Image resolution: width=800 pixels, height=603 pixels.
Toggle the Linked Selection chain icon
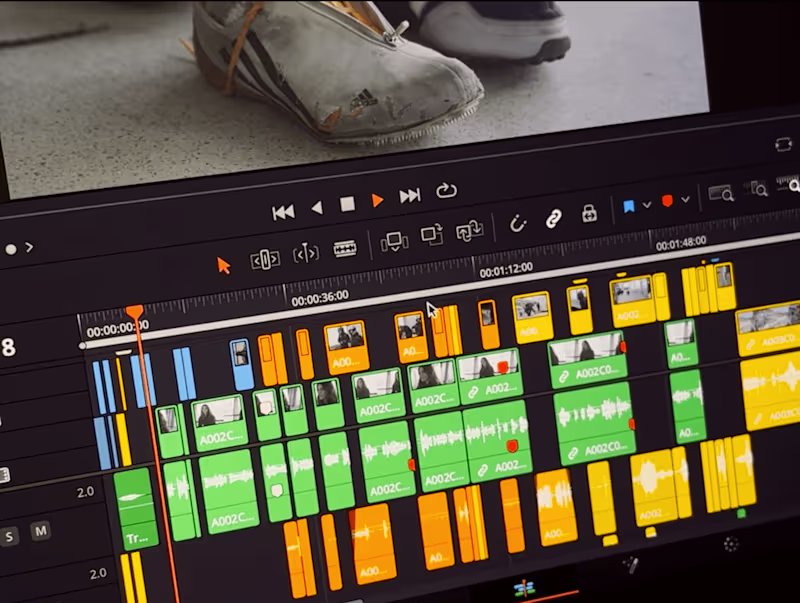pyautogui.click(x=554, y=218)
